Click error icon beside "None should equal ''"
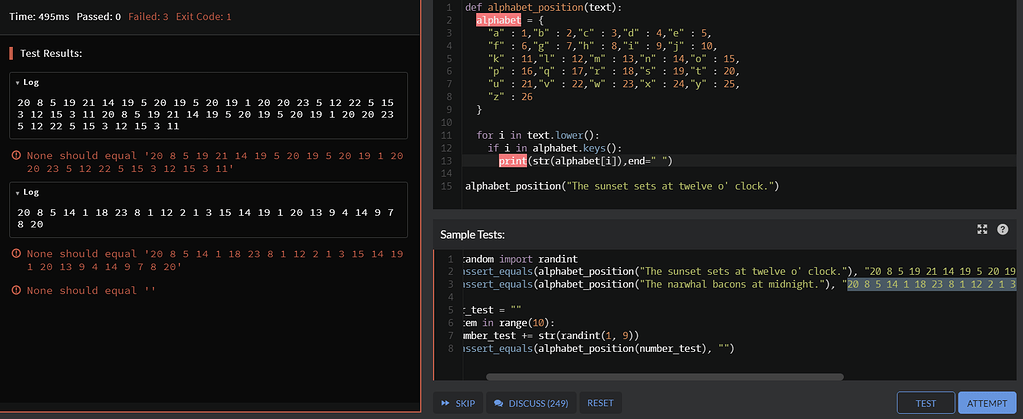The width and height of the screenshot is (1023, 419). tap(15, 290)
